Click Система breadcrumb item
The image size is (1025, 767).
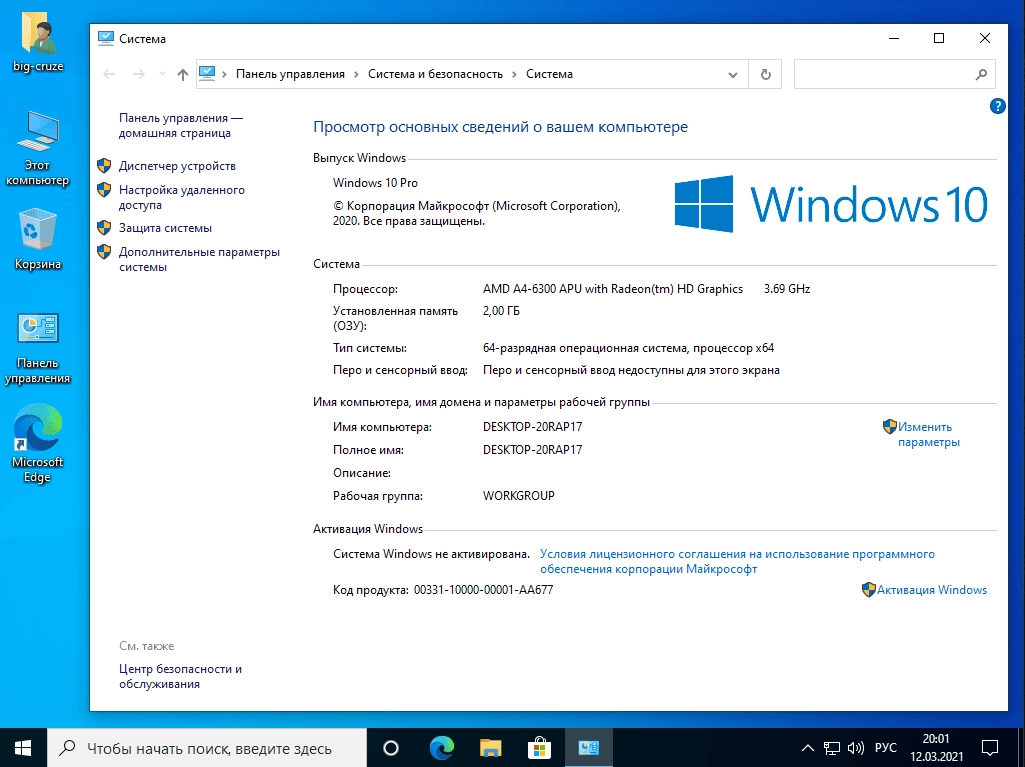pos(549,75)
